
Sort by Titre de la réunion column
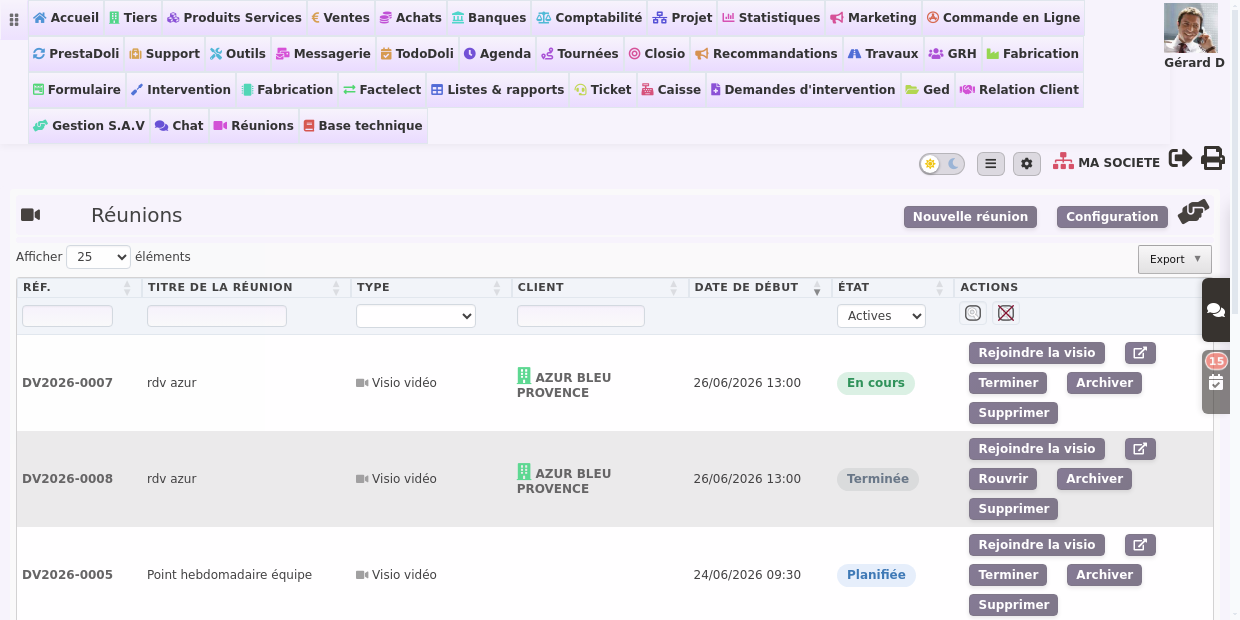[x=248, y=287]
